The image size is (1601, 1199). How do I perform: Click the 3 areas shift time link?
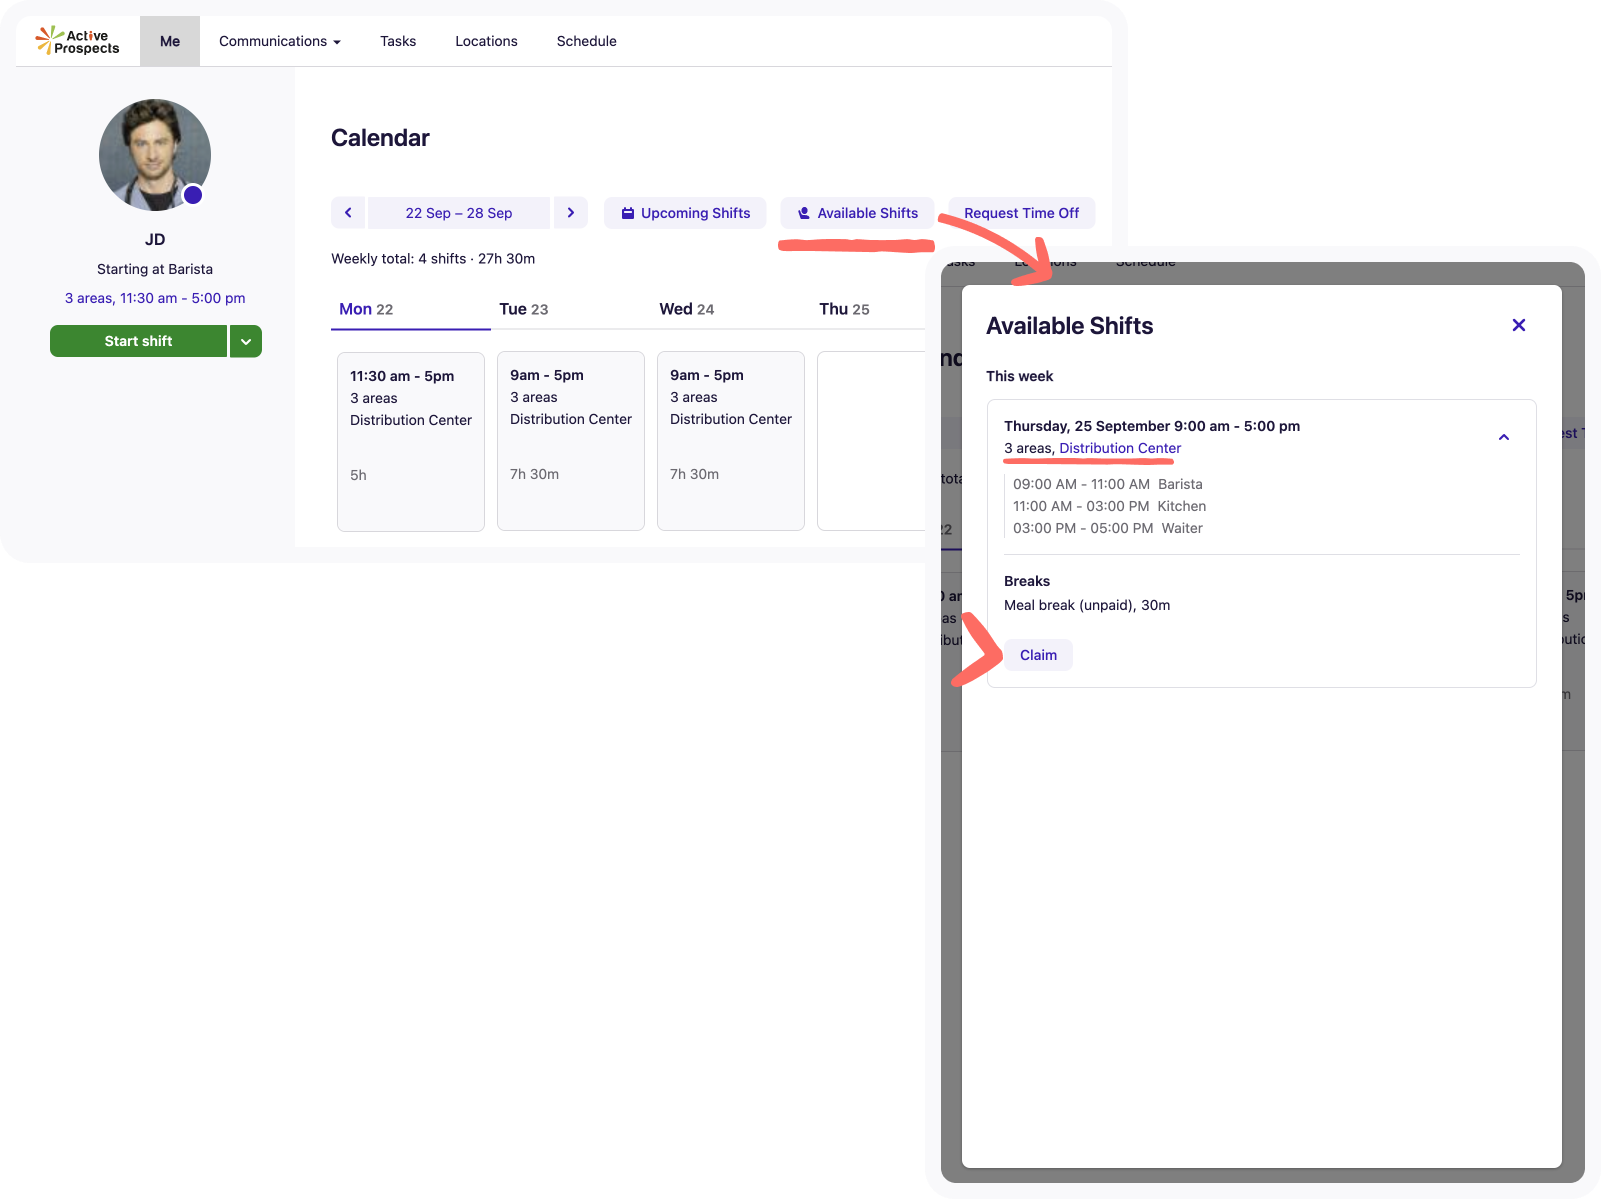[x=155, y=298]
